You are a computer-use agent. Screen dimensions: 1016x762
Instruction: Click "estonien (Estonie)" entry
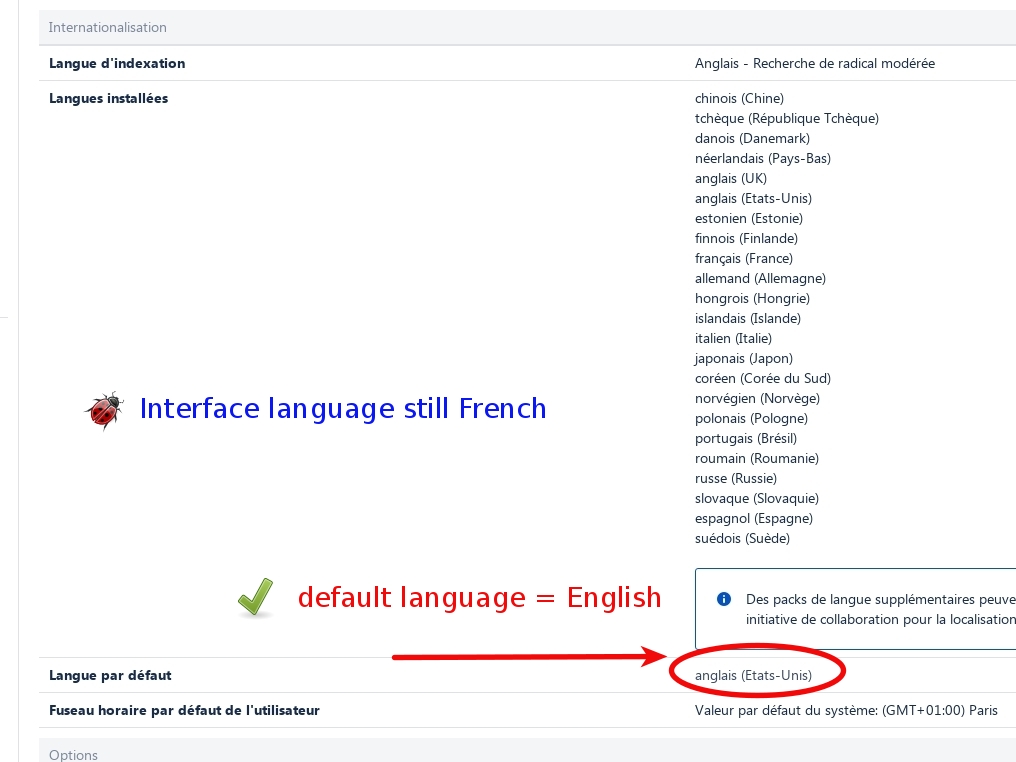pyautogui.click(x=748, y=219)
